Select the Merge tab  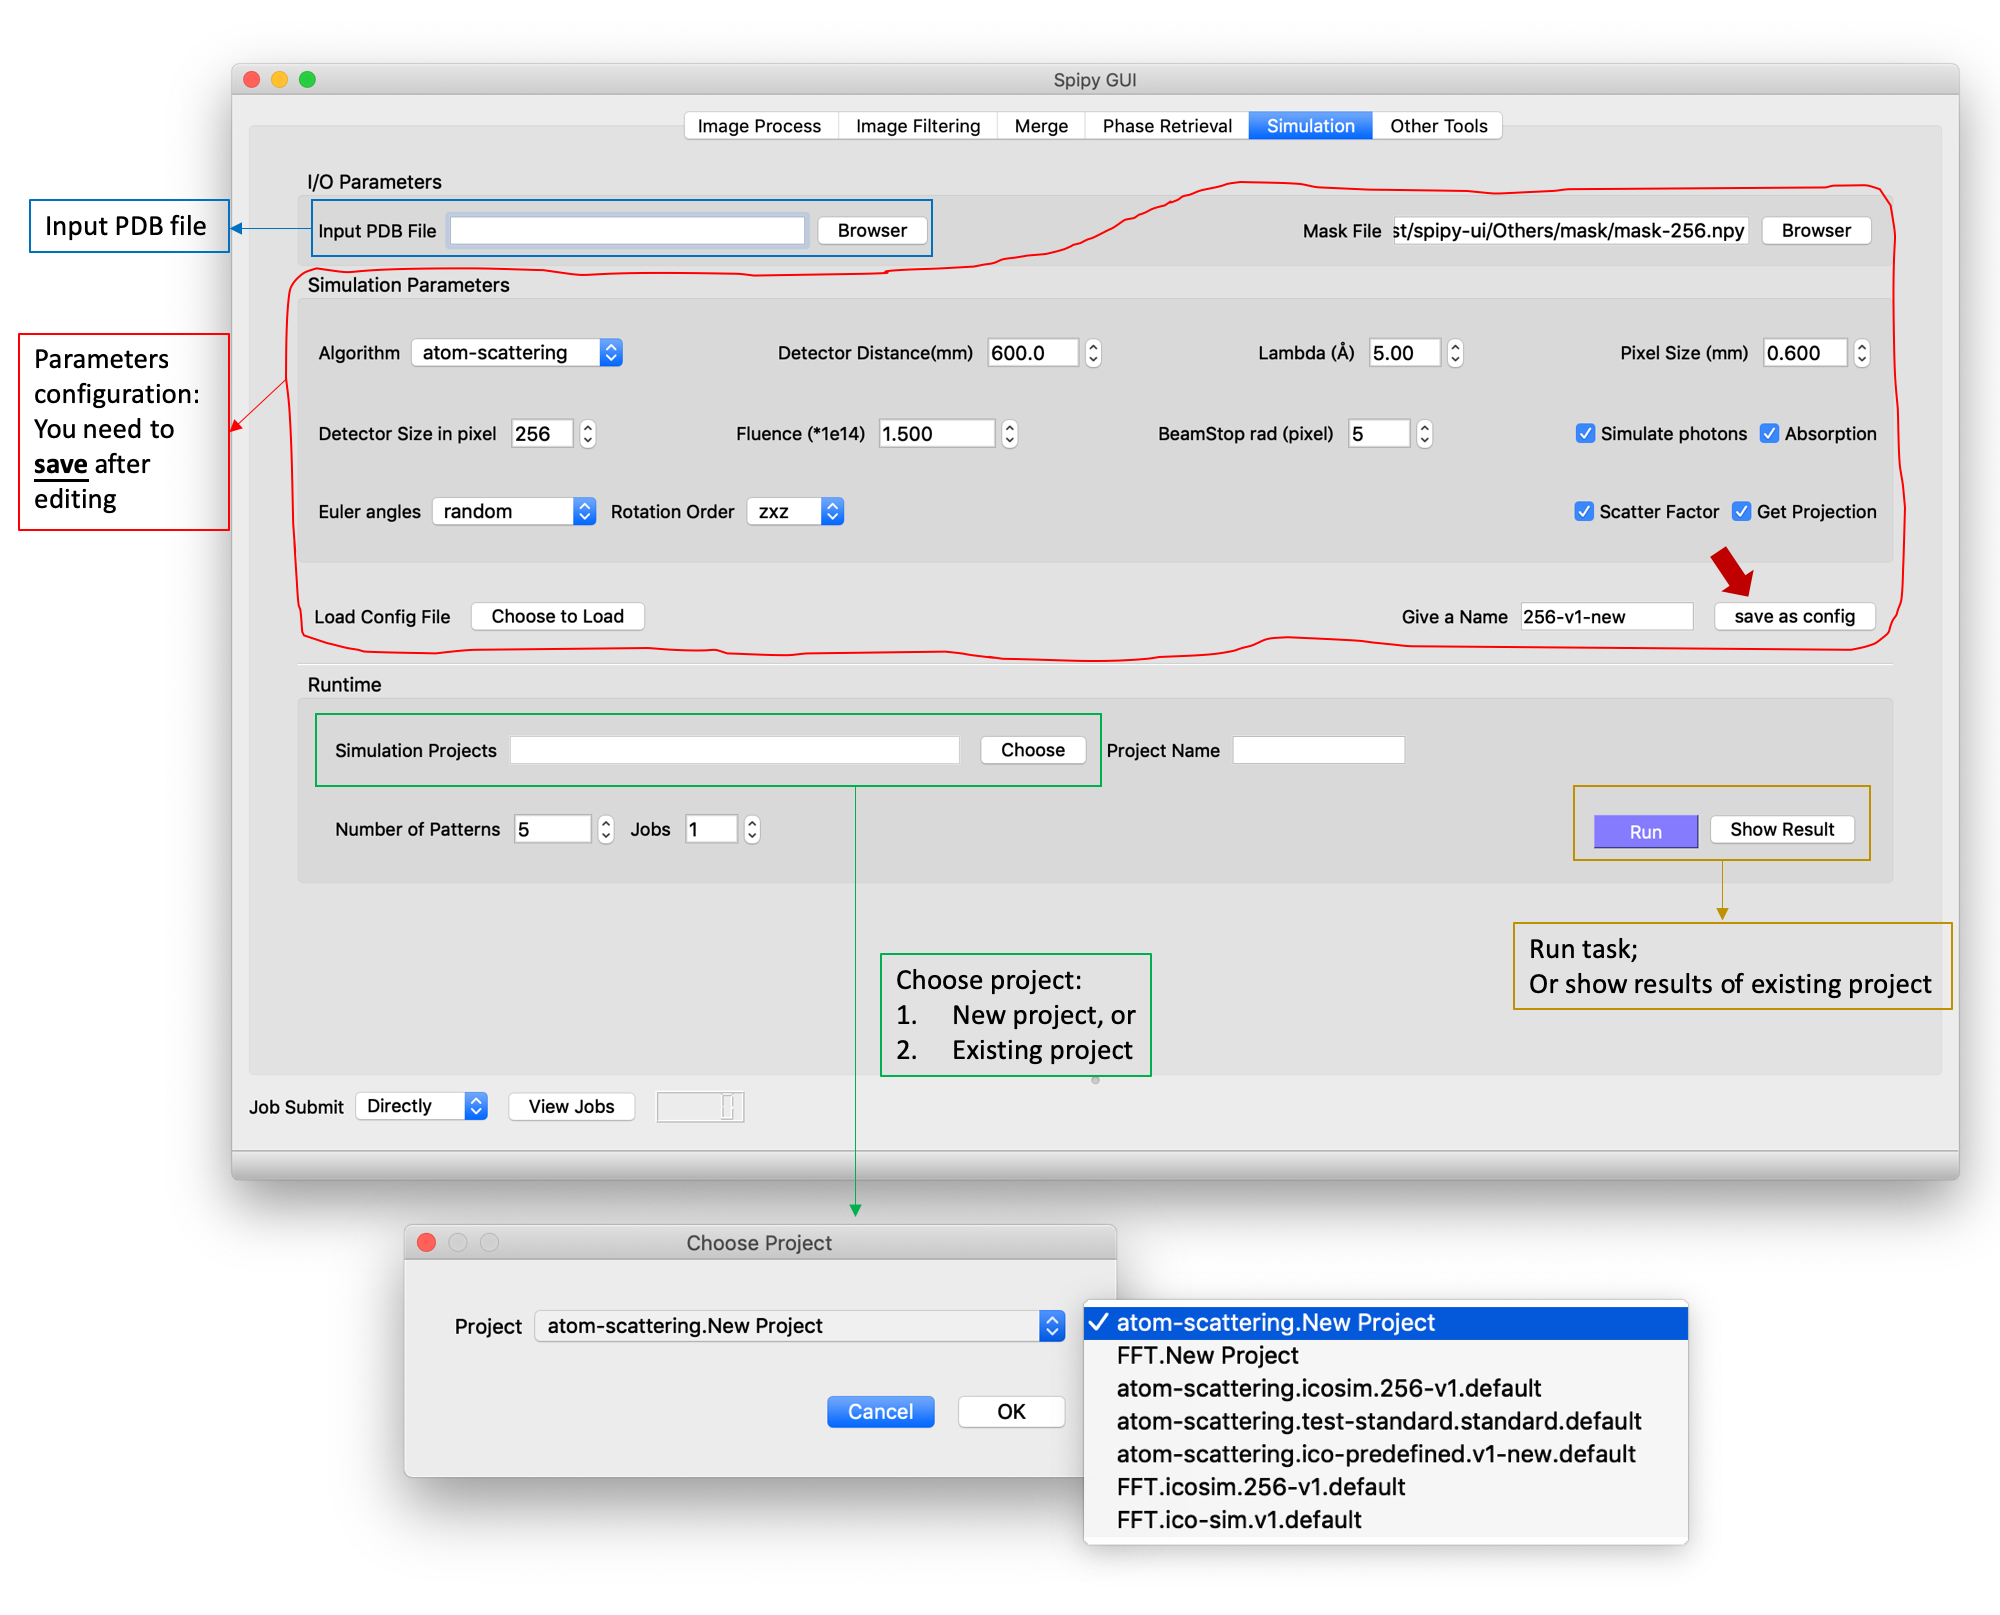pyautogui.click(x=1041, y=126)
